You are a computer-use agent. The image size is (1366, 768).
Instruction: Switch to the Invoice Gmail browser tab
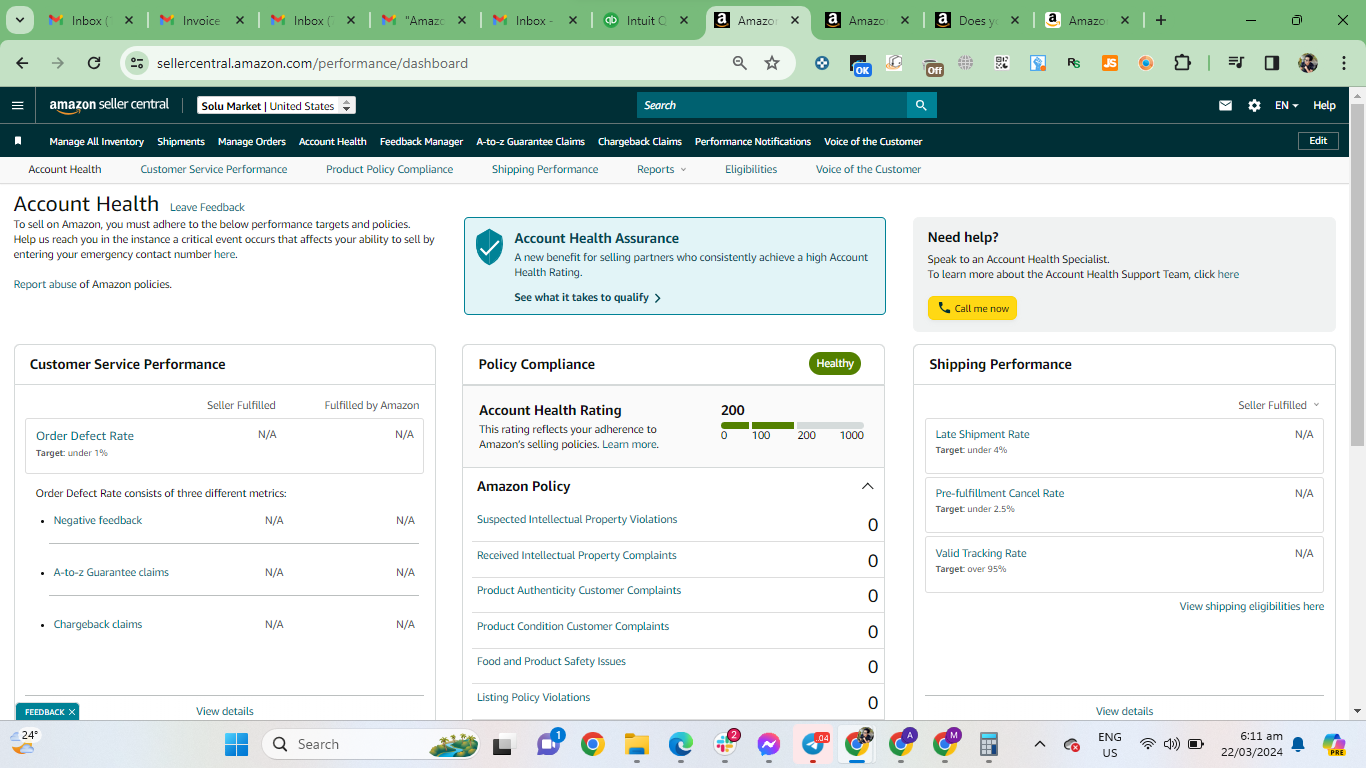pyautogui.click(x=199, y=20)
